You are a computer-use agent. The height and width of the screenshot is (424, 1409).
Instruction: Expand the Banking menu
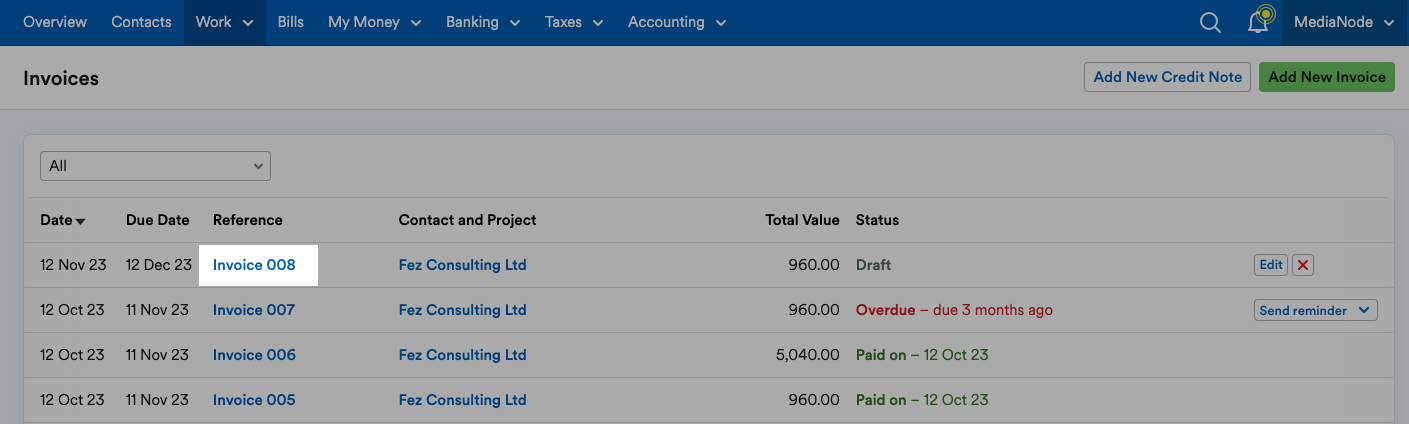(483, 22)
